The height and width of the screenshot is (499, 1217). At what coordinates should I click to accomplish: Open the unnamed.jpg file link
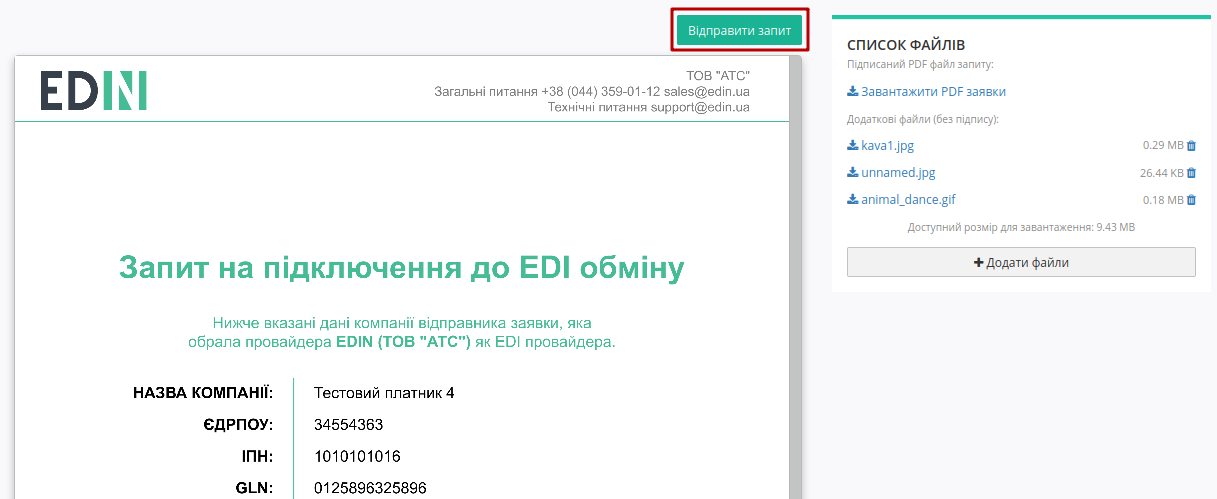click(x=898, y=172)
